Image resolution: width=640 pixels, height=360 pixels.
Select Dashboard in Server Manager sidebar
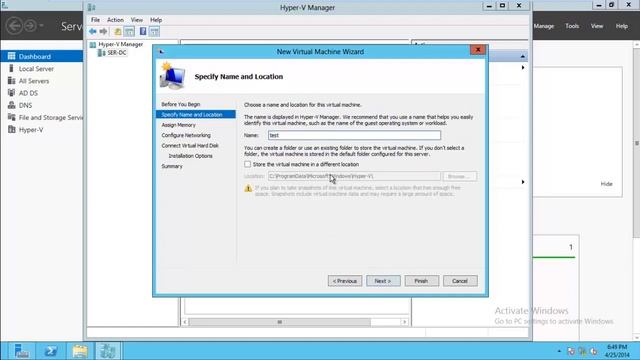coord(42,56)
